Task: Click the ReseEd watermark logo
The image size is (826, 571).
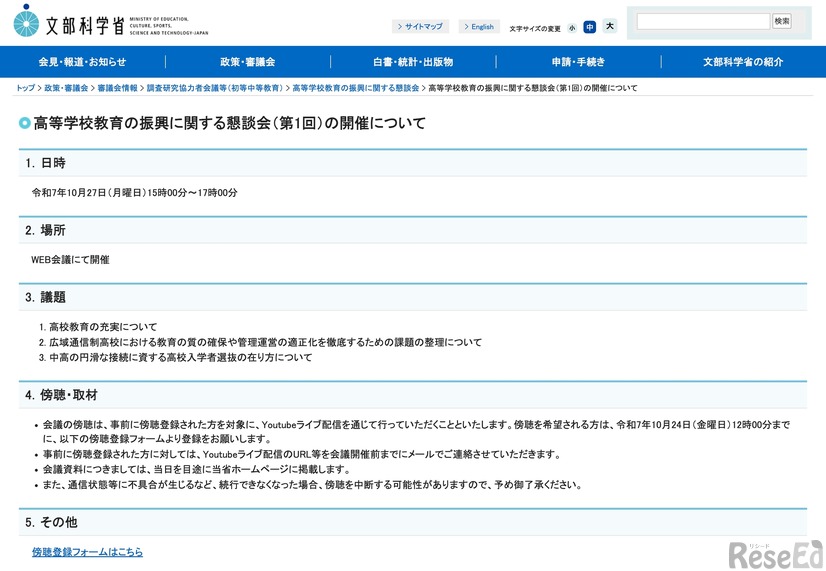Action: tap(775, 553)
